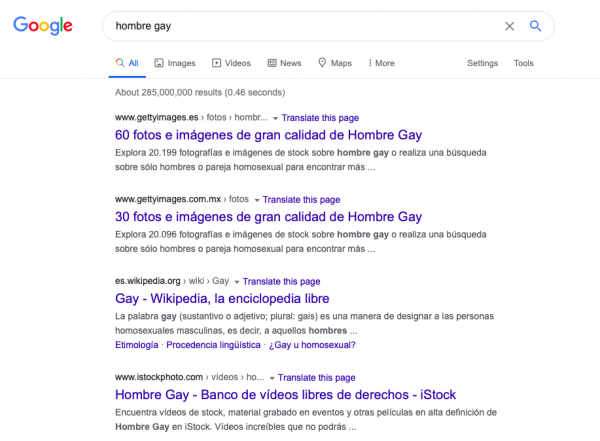The image size is (600, 441).
Task: Expand dropdown arrow next to www.gettyimages.es
Action: [x=275, y=119]
